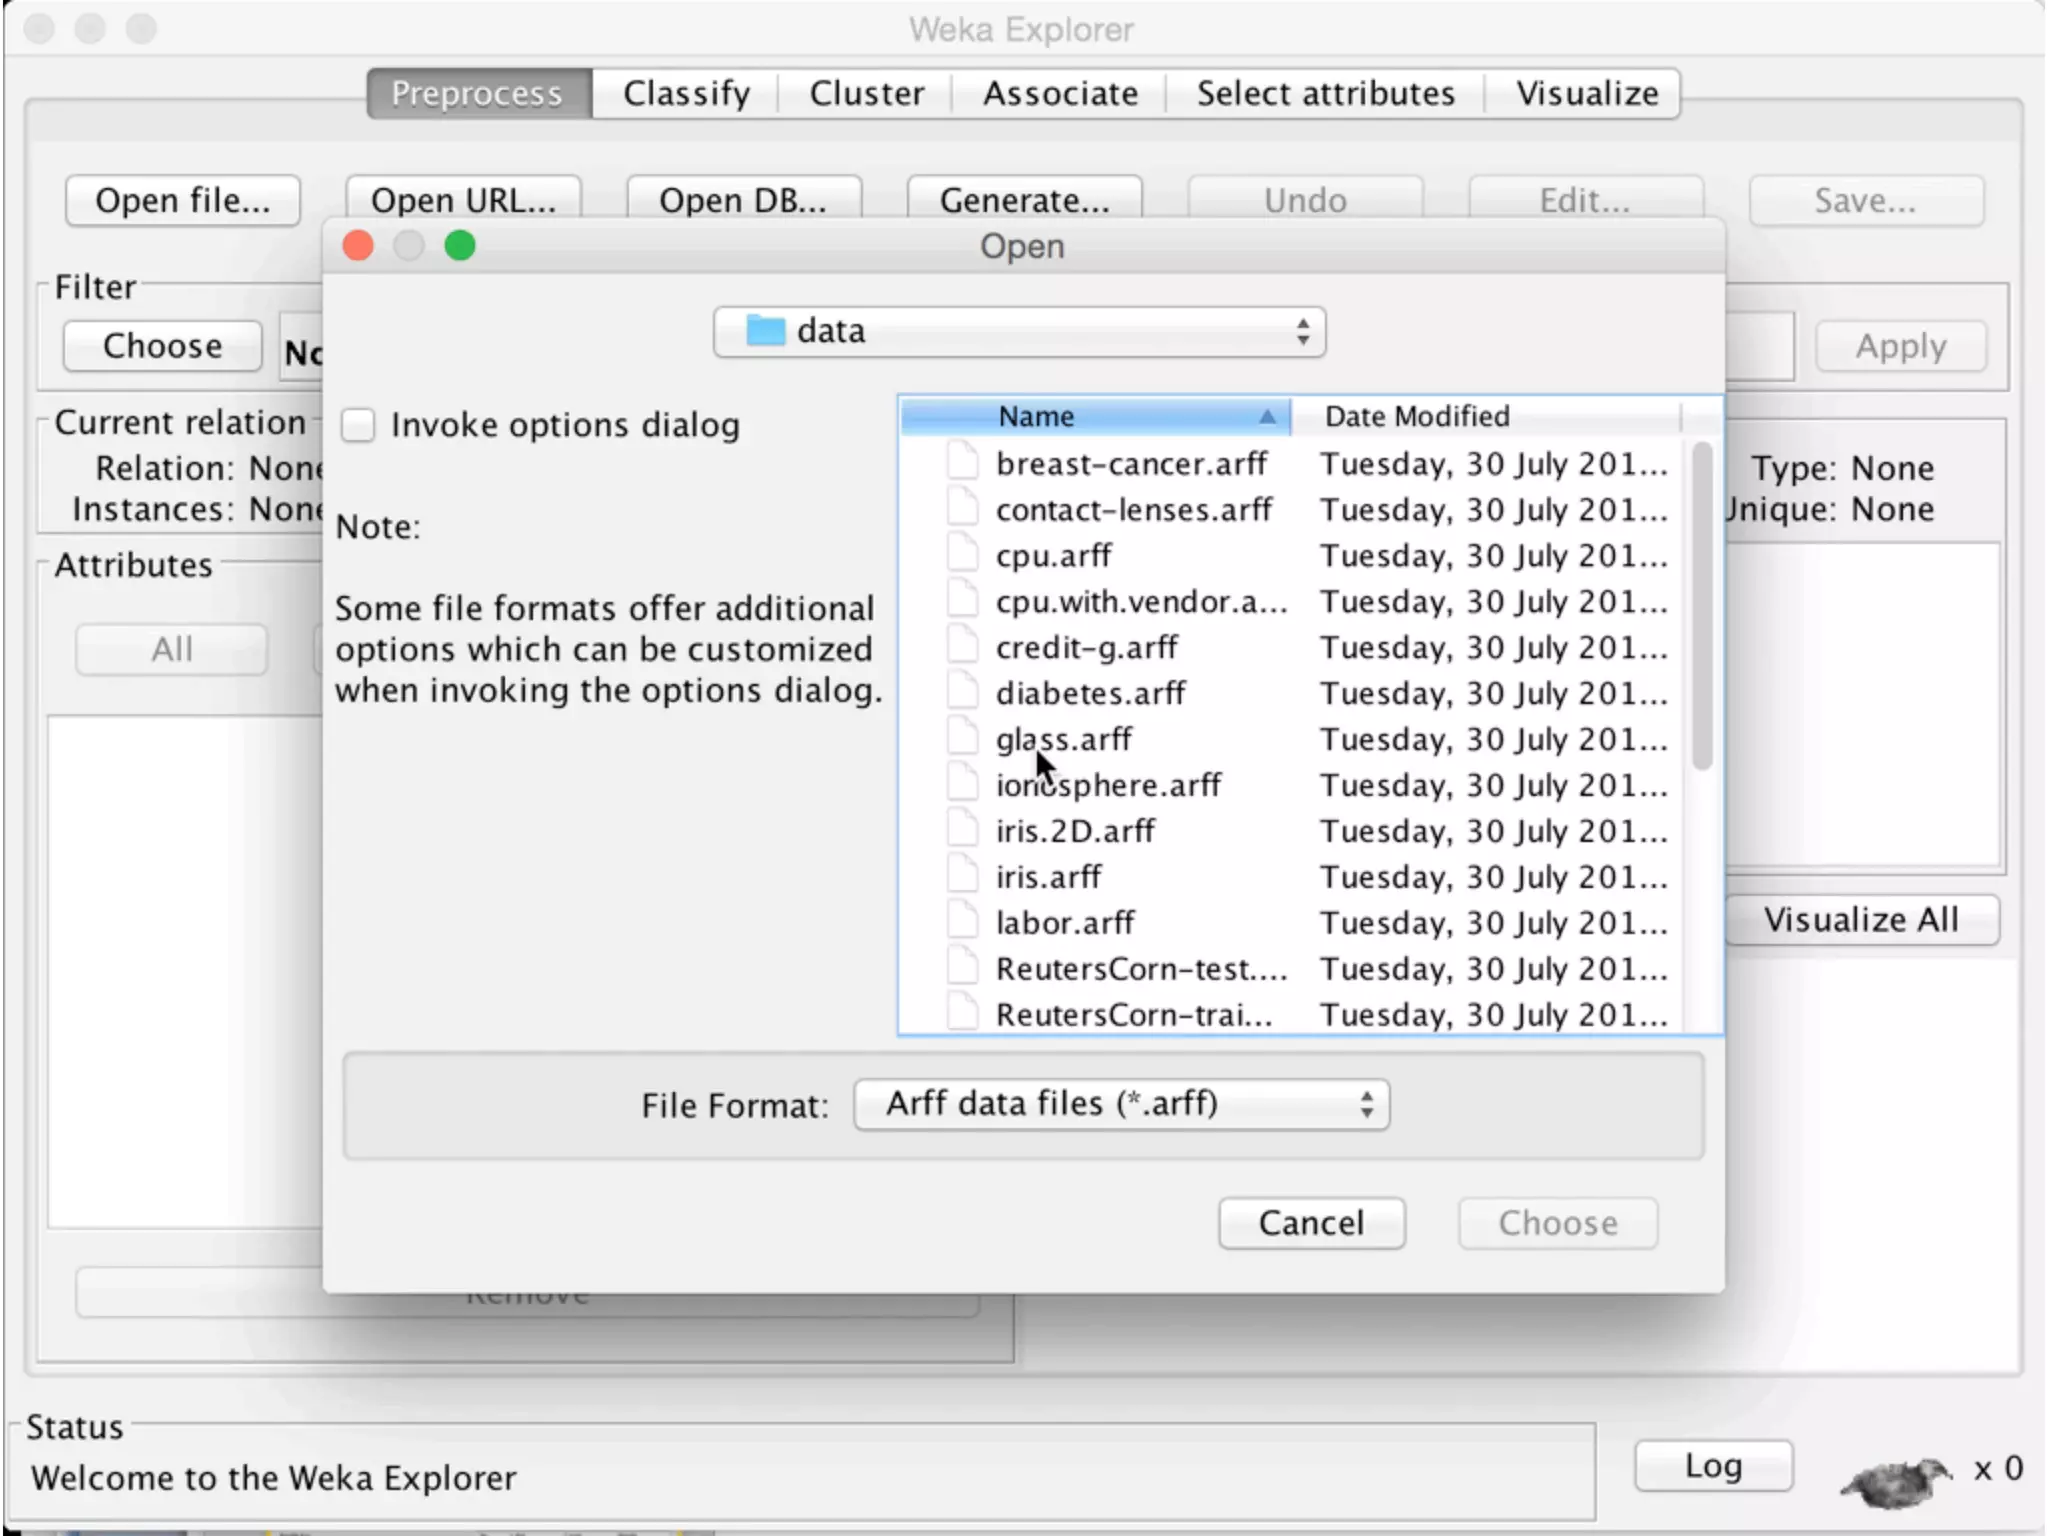Click the file icon next to iris.arff
The width and height of the screenshot is (2048, 1536).
pos(962,876)
